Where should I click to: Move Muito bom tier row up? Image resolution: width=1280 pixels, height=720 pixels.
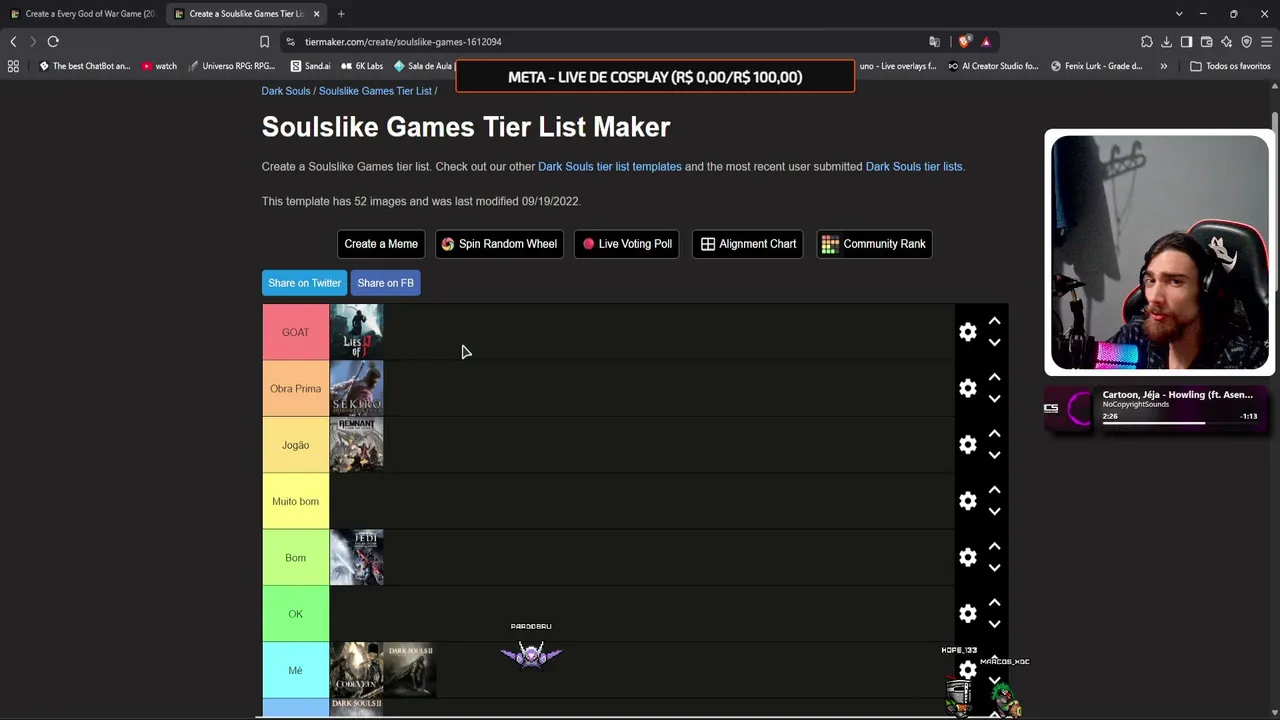point(994,490)
